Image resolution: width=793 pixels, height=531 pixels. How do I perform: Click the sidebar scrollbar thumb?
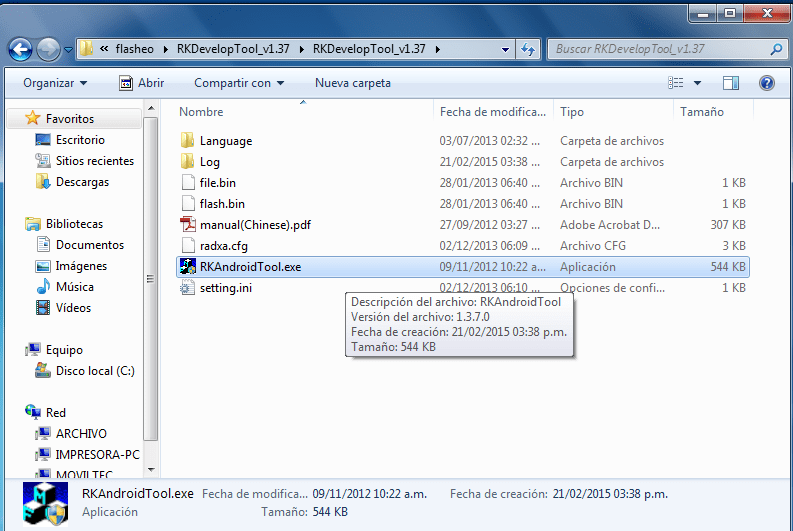pyautogui.click(x=151, y=278)
